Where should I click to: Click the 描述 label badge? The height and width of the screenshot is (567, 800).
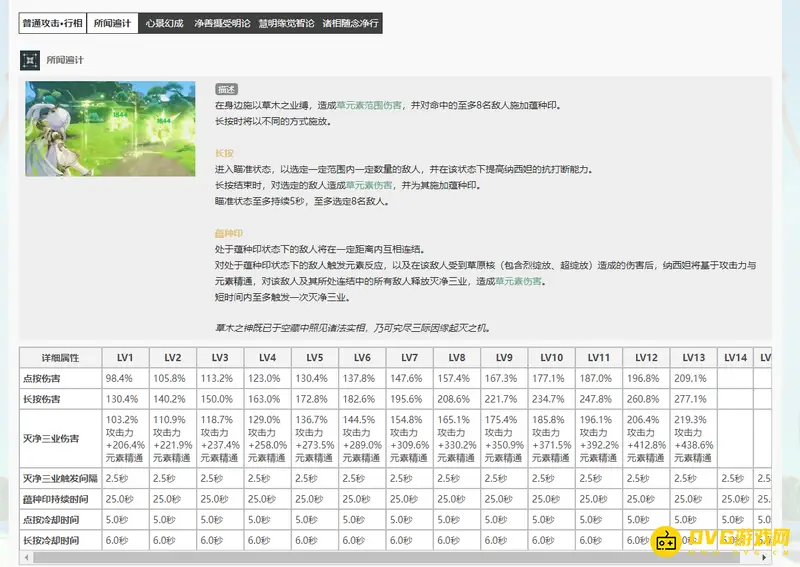point(227,89)
